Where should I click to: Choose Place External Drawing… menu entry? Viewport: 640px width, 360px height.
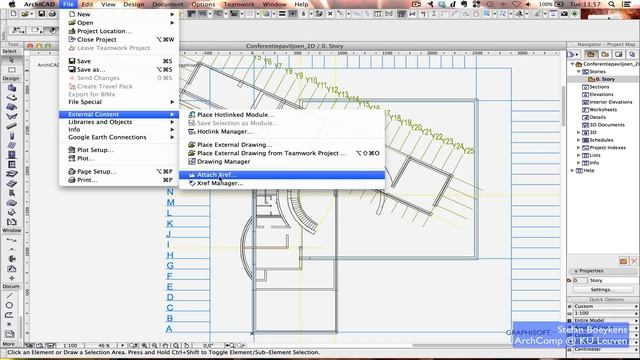point(282,144)
